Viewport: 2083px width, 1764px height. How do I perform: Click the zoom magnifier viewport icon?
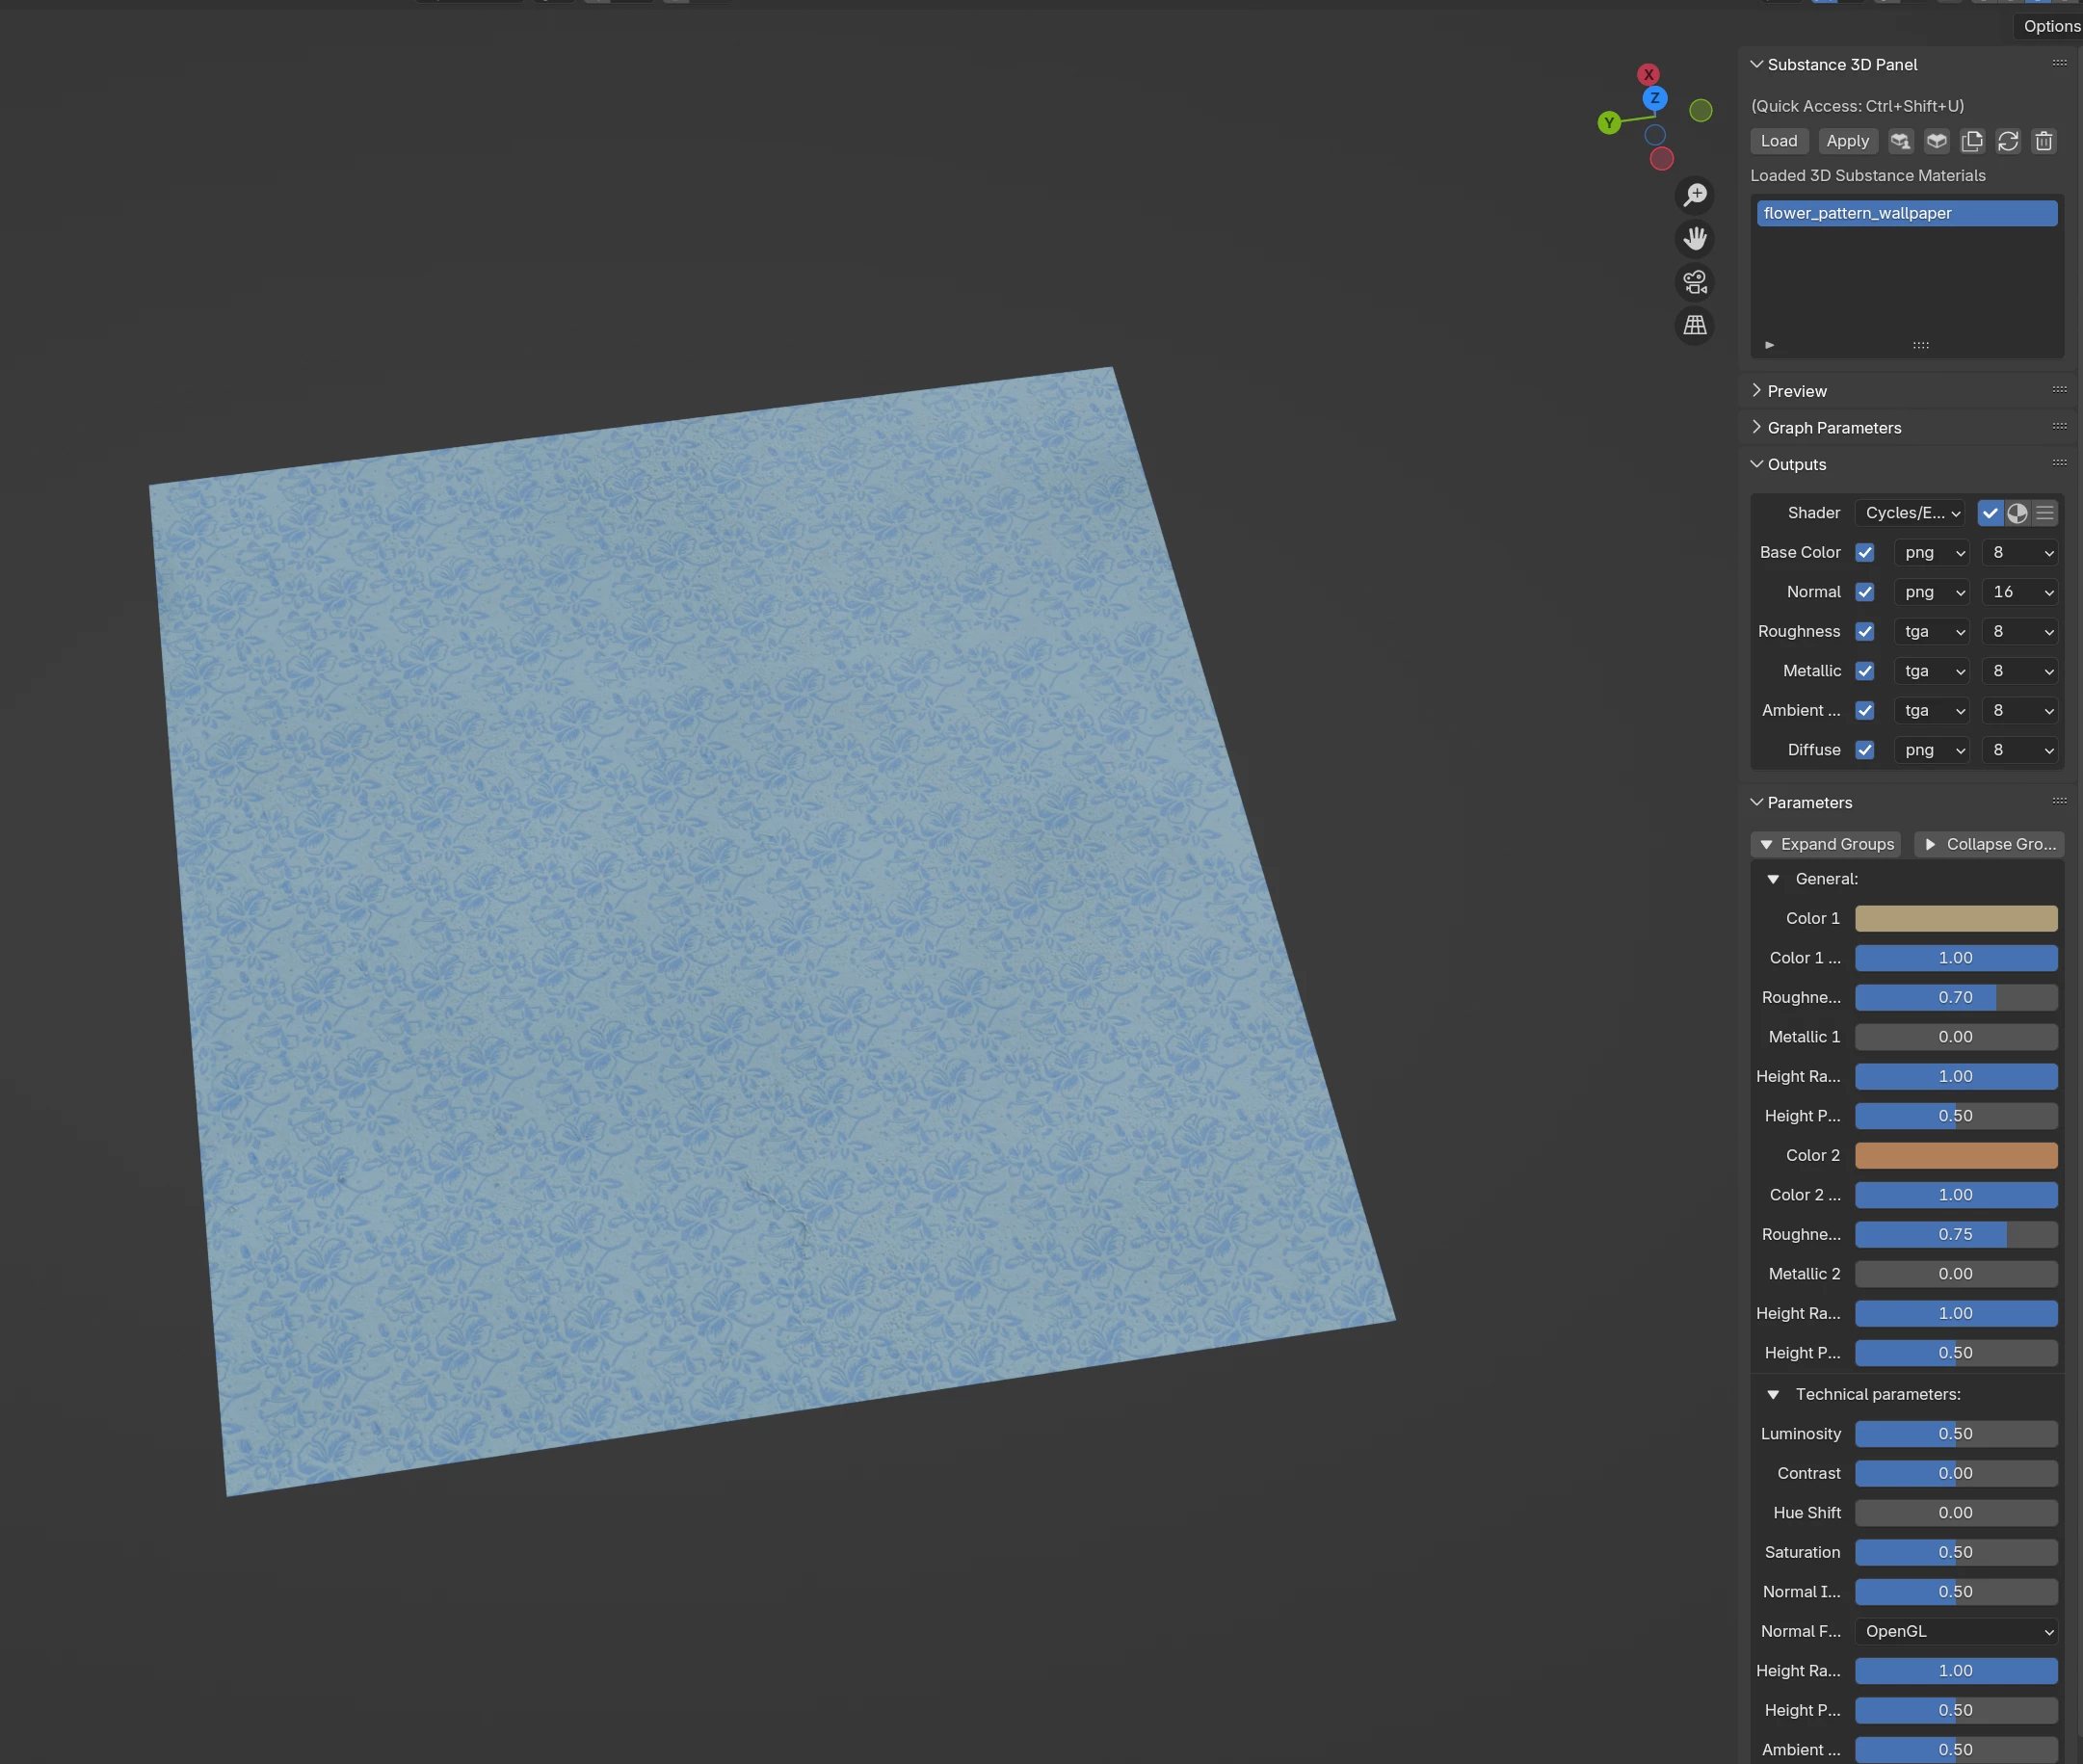pyautogui.click(x=1694, y=195)
